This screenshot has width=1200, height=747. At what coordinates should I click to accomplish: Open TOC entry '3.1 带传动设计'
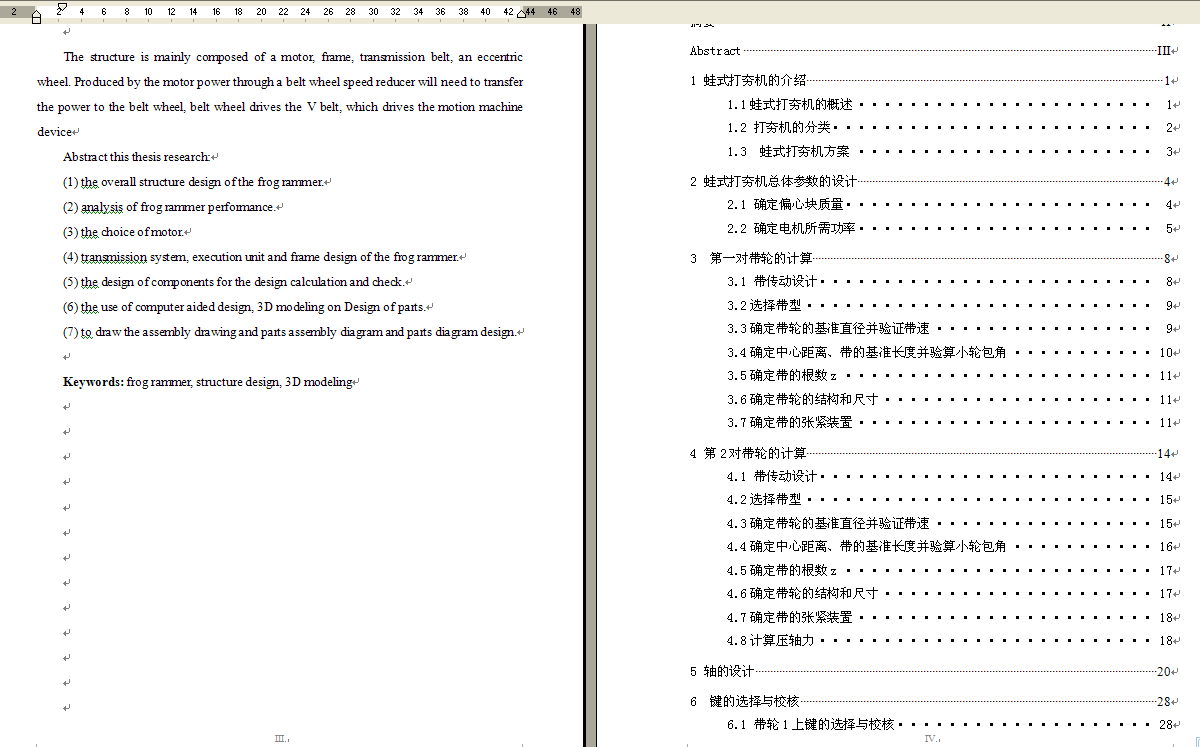pyautogui.click(x=952, y=282)
